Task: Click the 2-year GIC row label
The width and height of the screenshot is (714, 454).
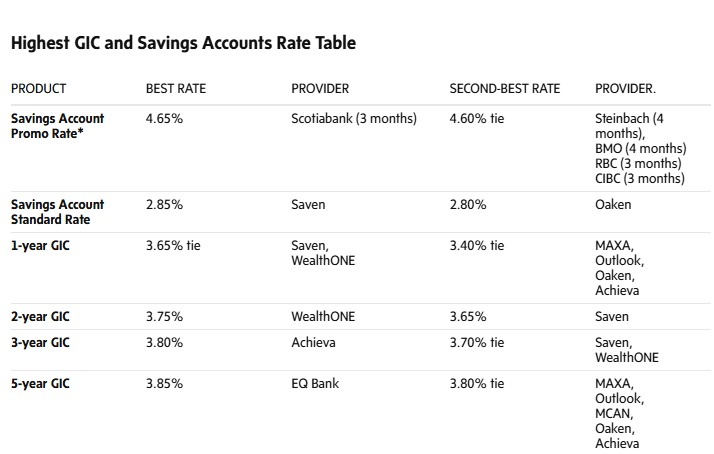Action: click(x=40, y=317)
